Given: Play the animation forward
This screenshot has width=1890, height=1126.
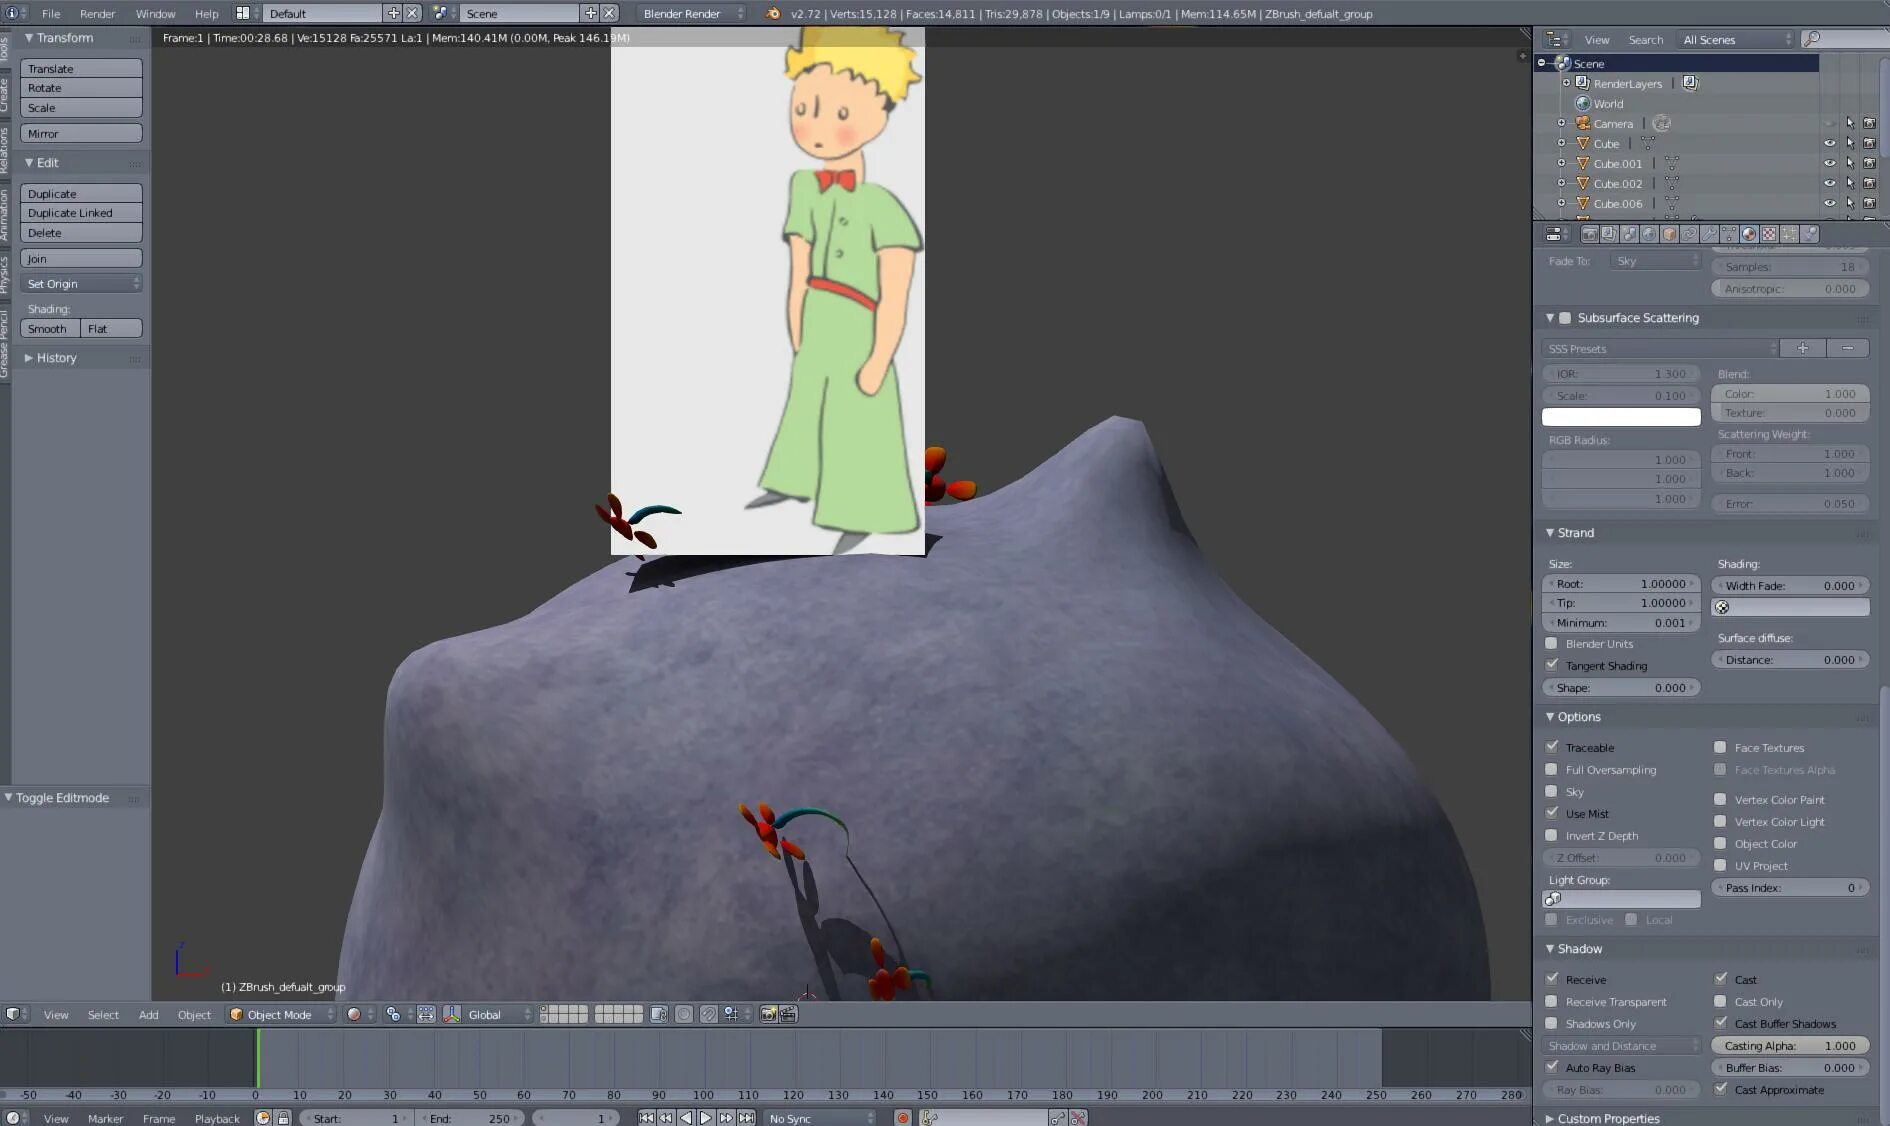Looking at the screenshot, I should click(x=706, y=1118).
